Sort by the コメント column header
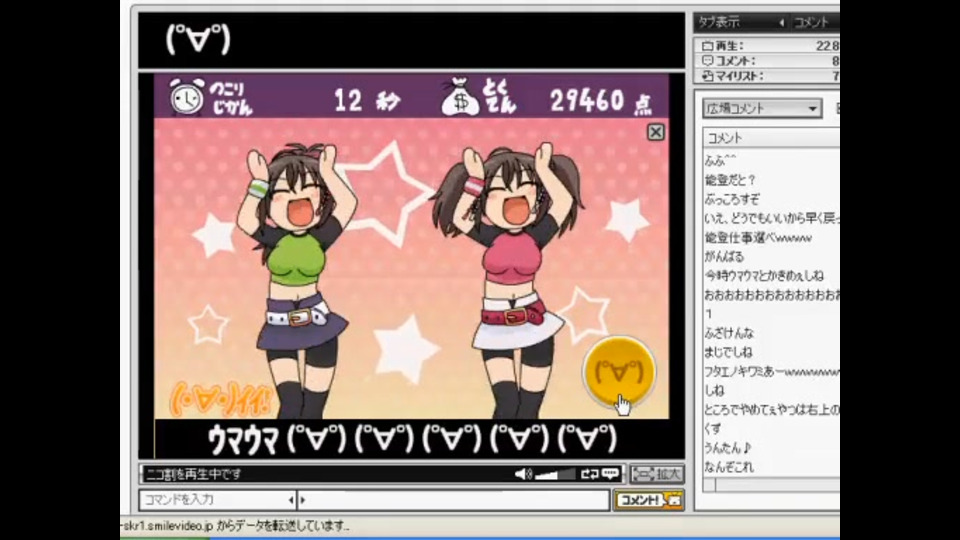This screenshot has width=960, height=540. tap(771, 138)
